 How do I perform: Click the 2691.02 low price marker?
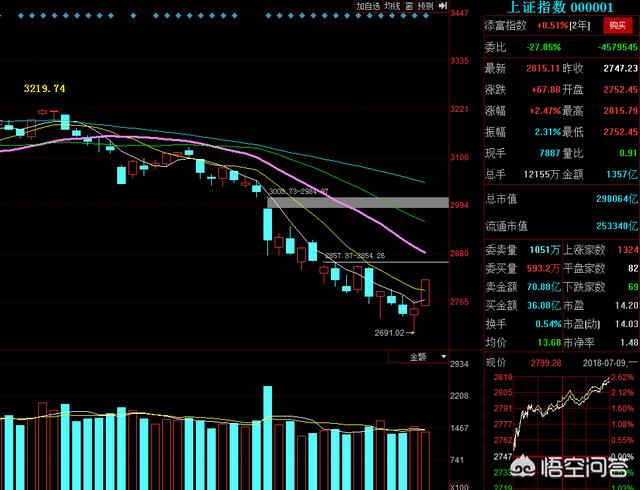point(389,333)
